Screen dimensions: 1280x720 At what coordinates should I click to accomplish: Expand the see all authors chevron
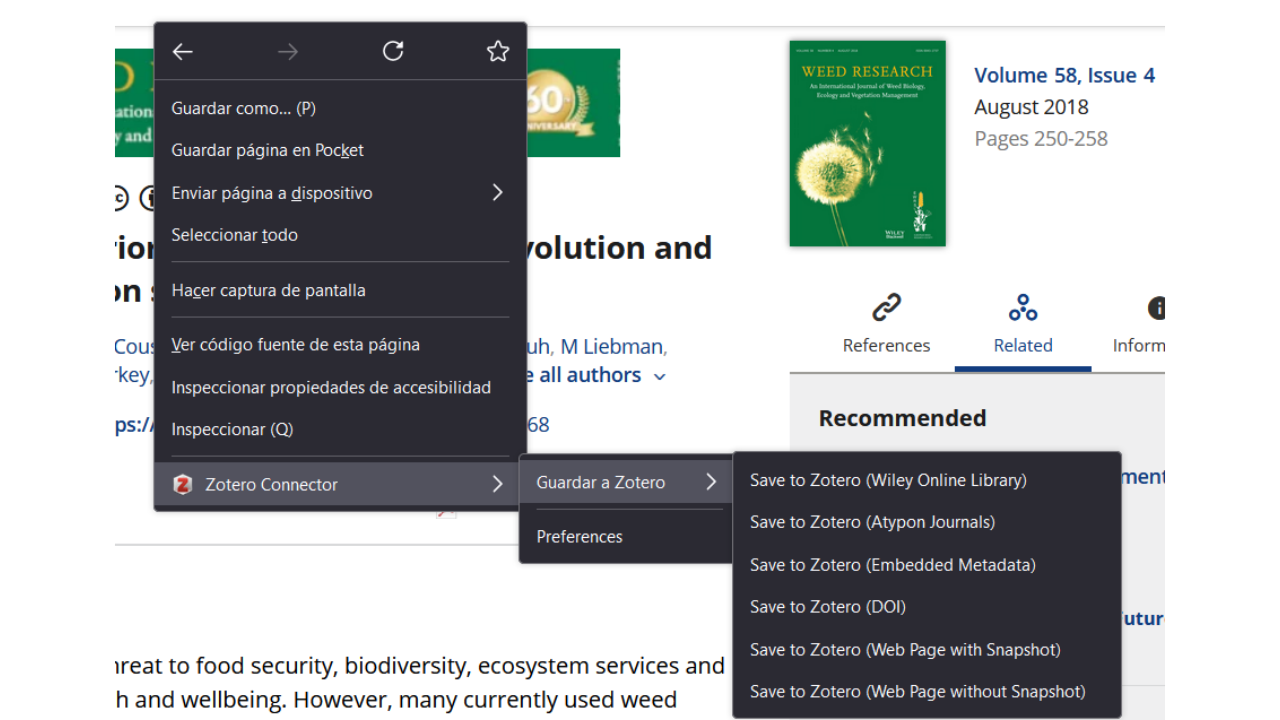660,377
